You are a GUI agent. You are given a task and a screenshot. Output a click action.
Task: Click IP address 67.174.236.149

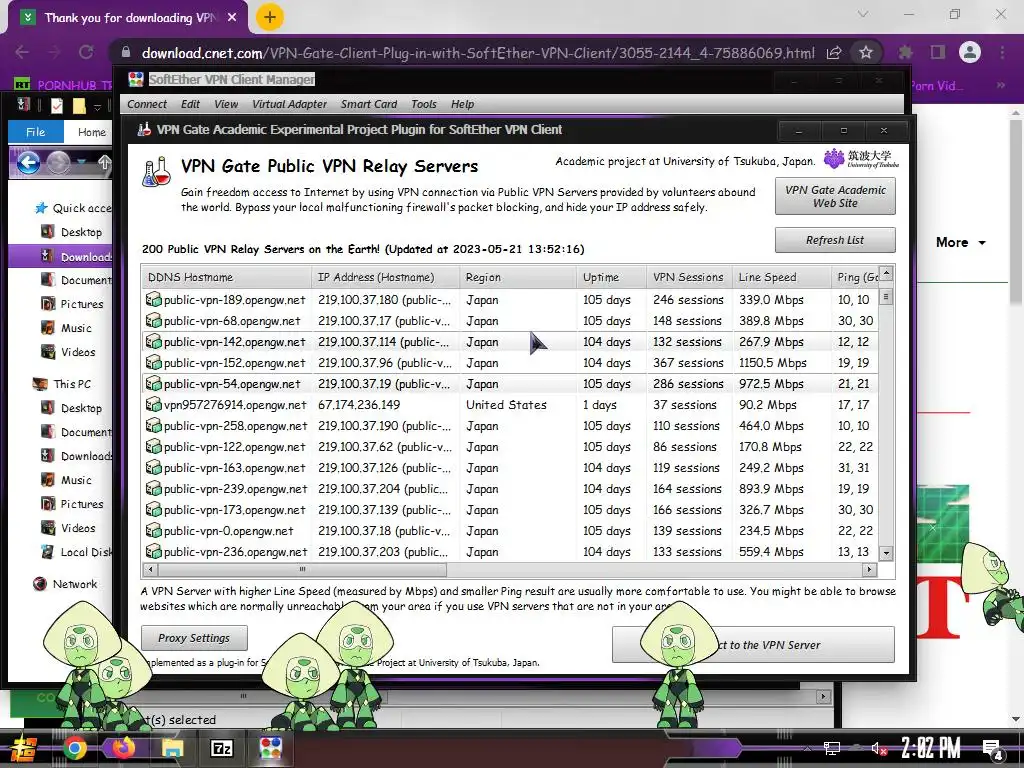359,405
